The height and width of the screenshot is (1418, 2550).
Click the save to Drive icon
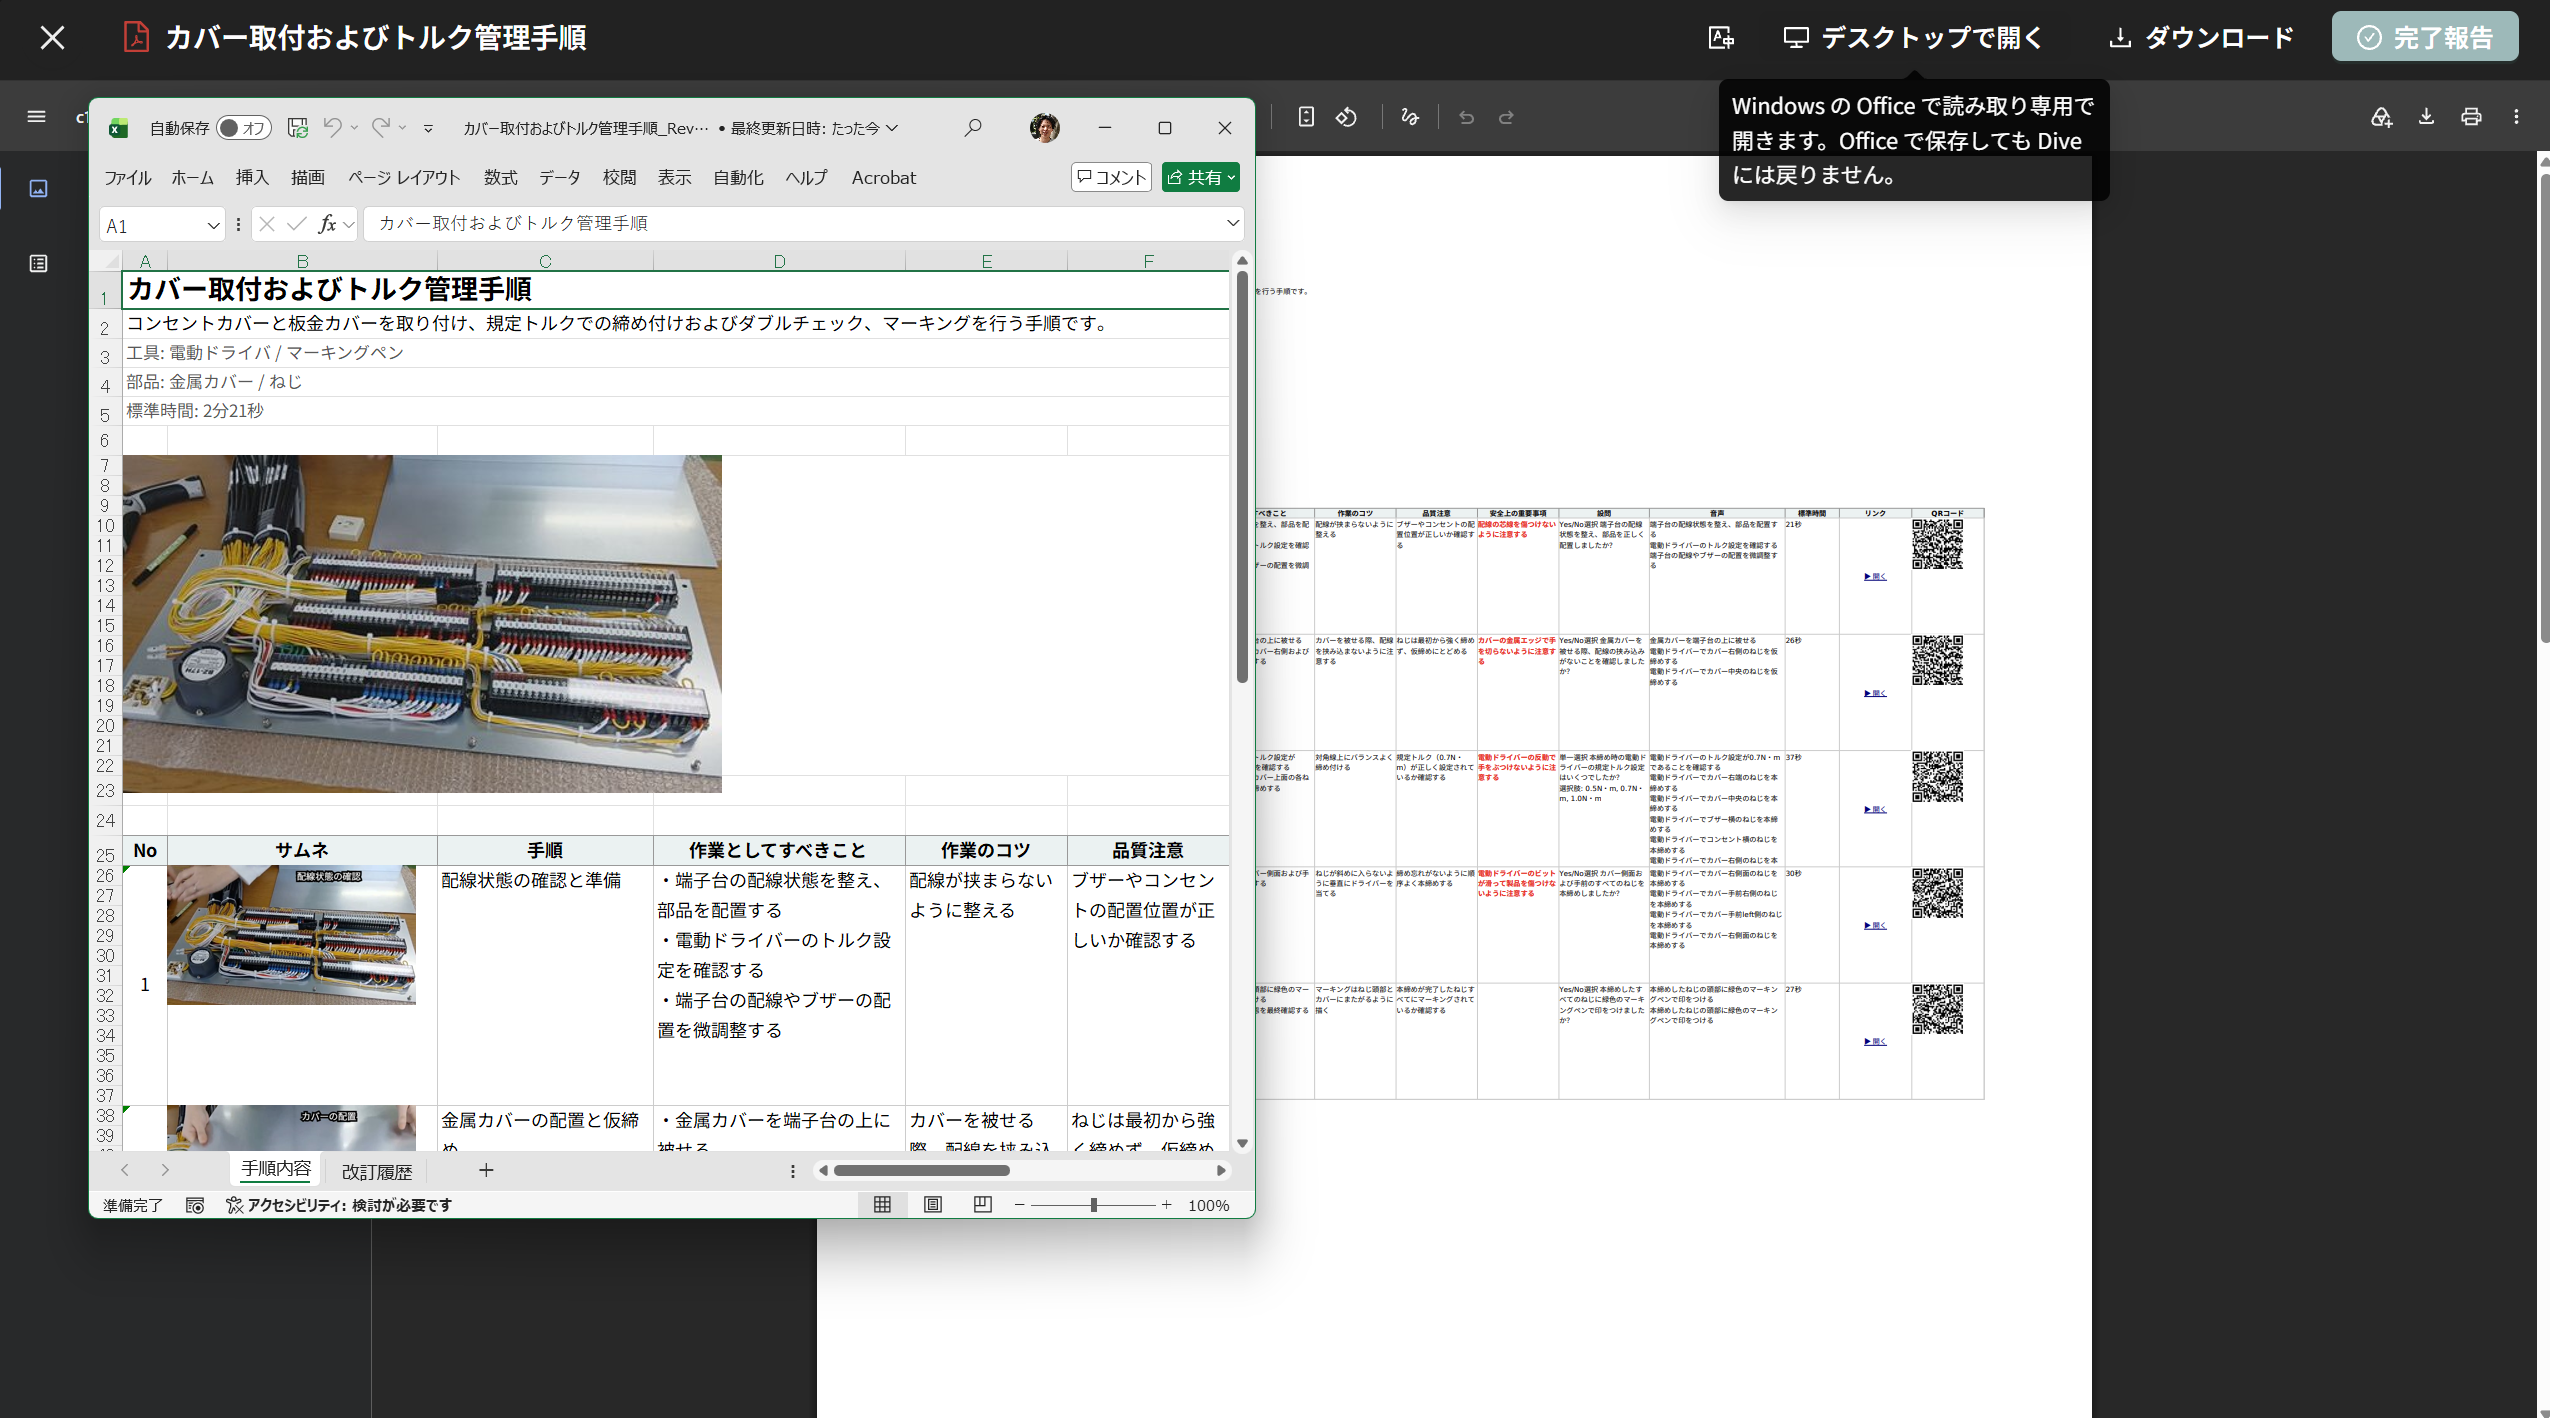coord(2381,116)
